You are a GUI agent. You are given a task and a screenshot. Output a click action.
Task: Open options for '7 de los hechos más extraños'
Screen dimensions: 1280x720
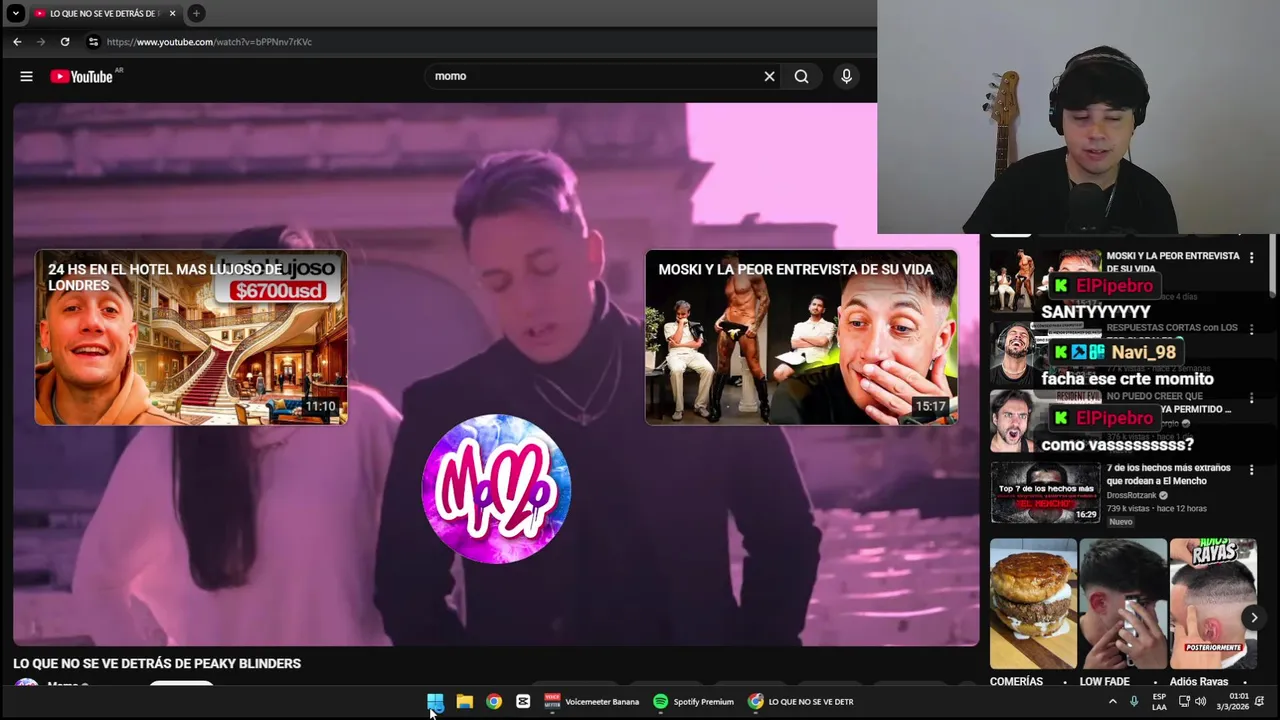(x=1251, y=469)
